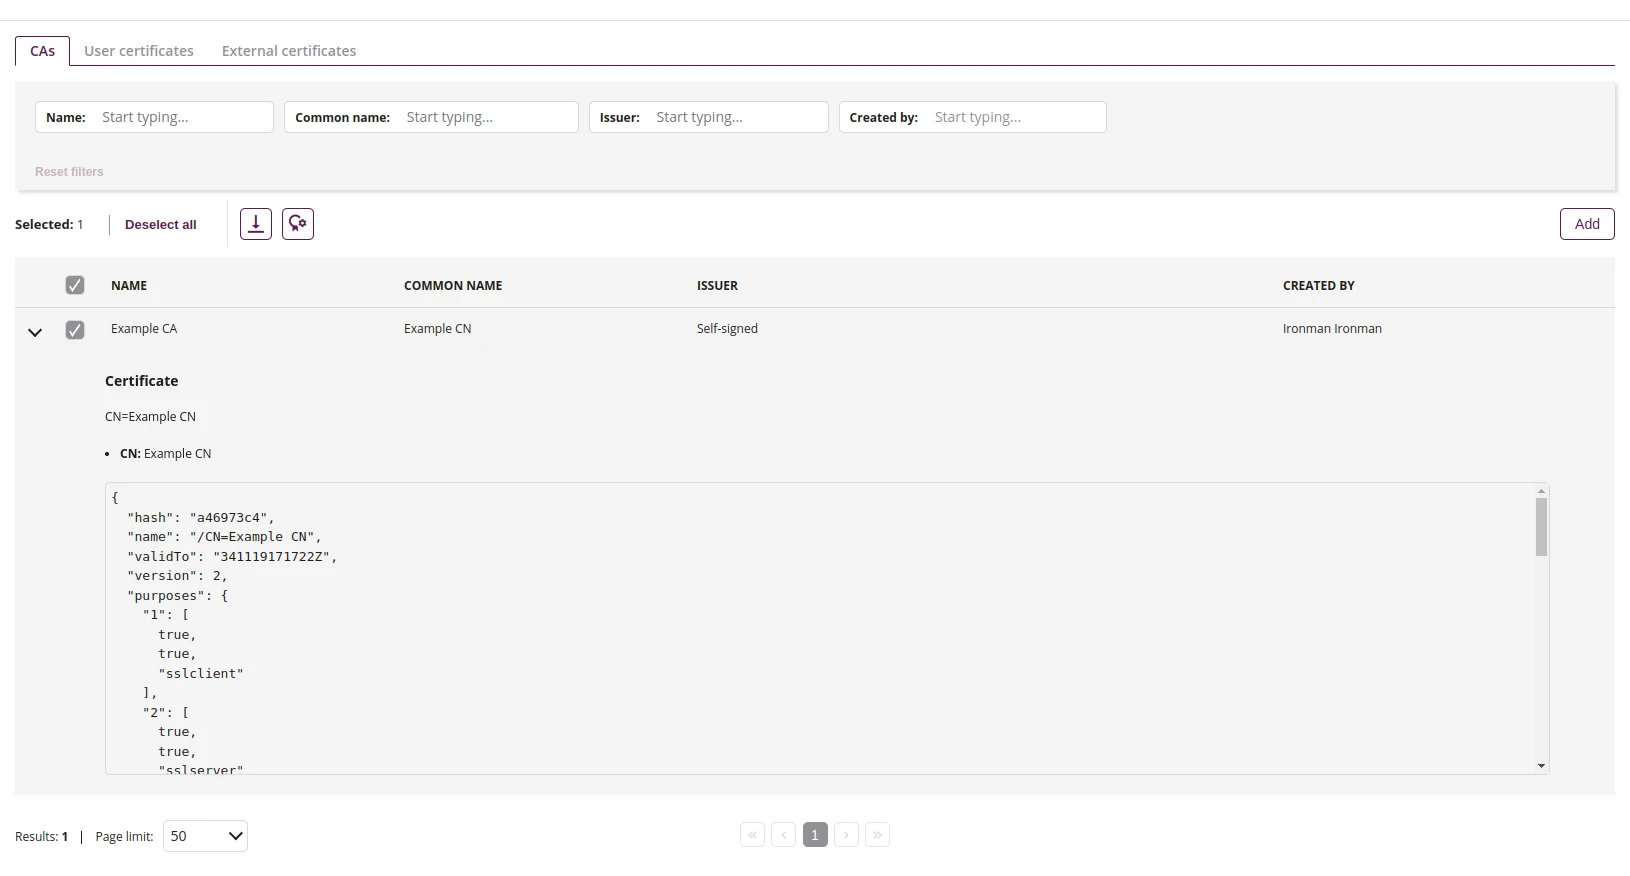Click the CN=Example CN subject line

[x=150, y=417]
